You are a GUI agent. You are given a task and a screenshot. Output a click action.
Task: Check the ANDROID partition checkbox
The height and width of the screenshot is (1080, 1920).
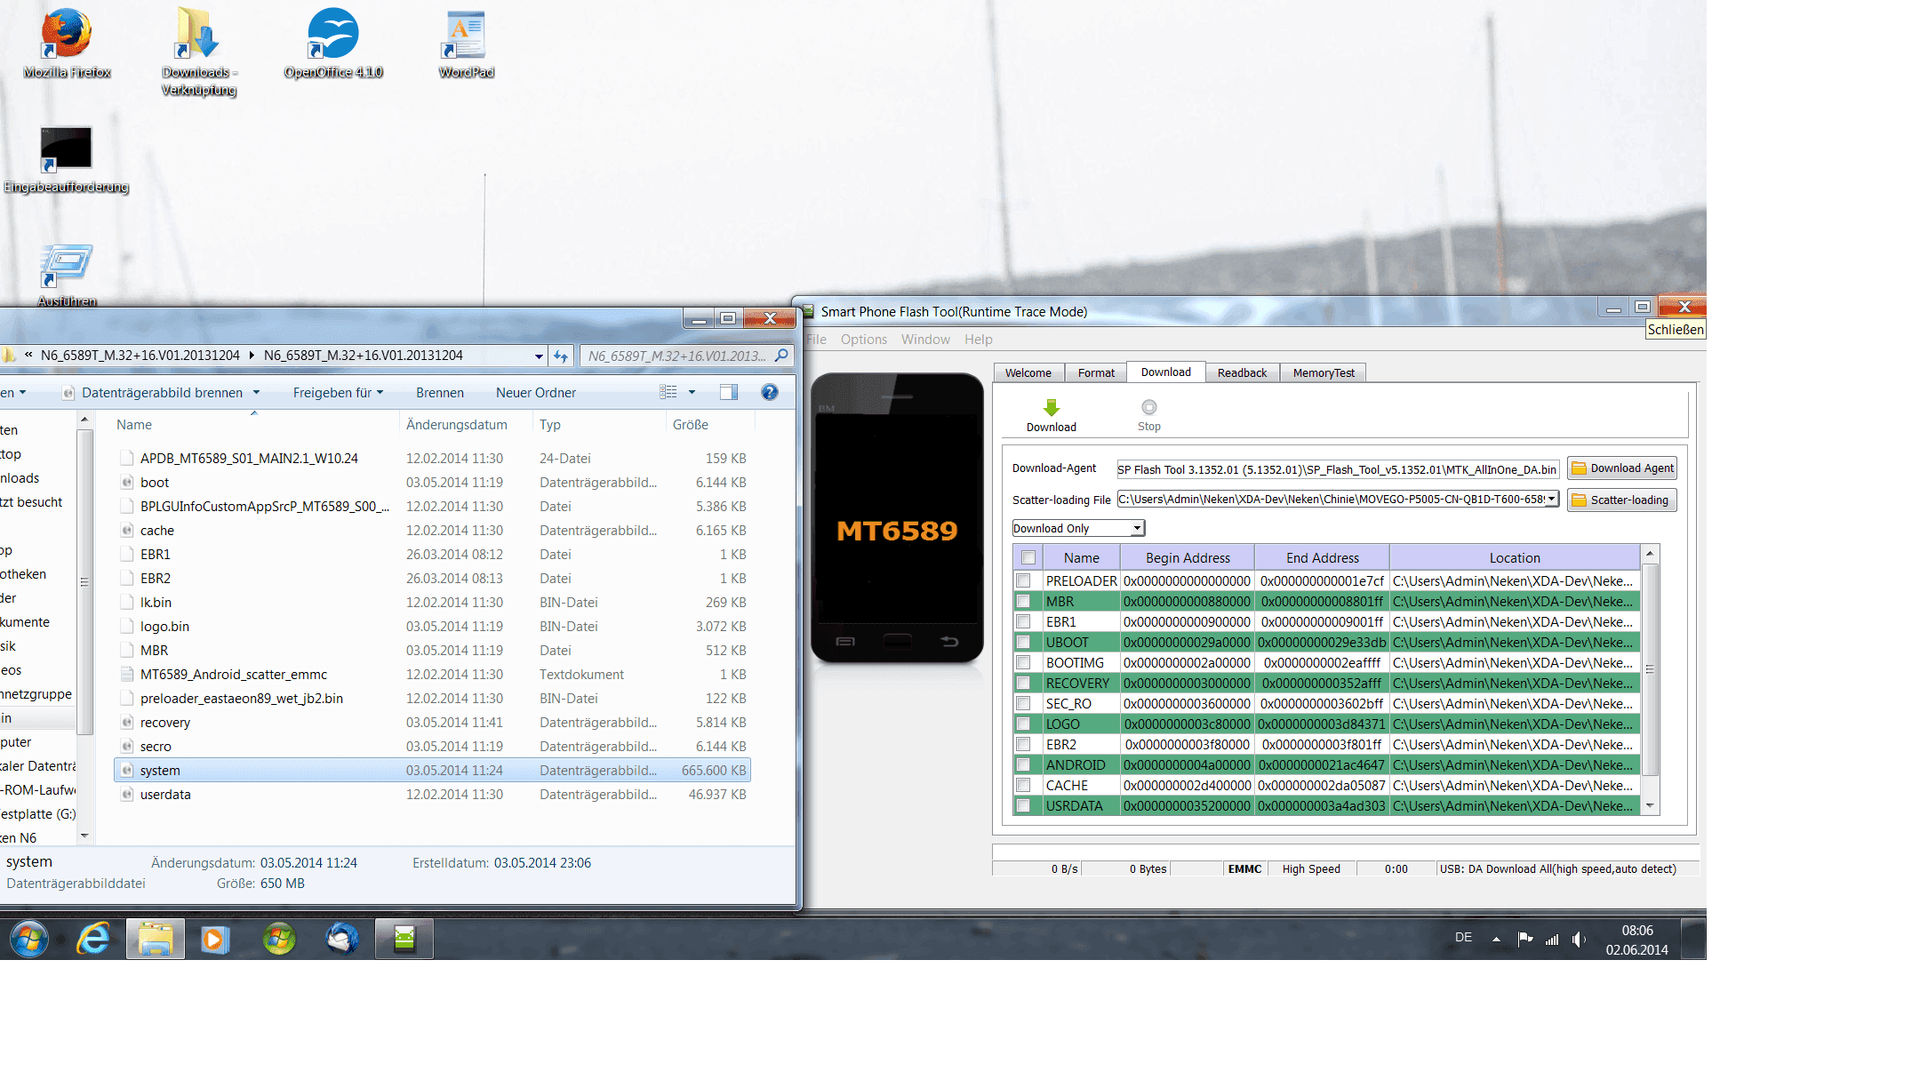pos(1023,765)
